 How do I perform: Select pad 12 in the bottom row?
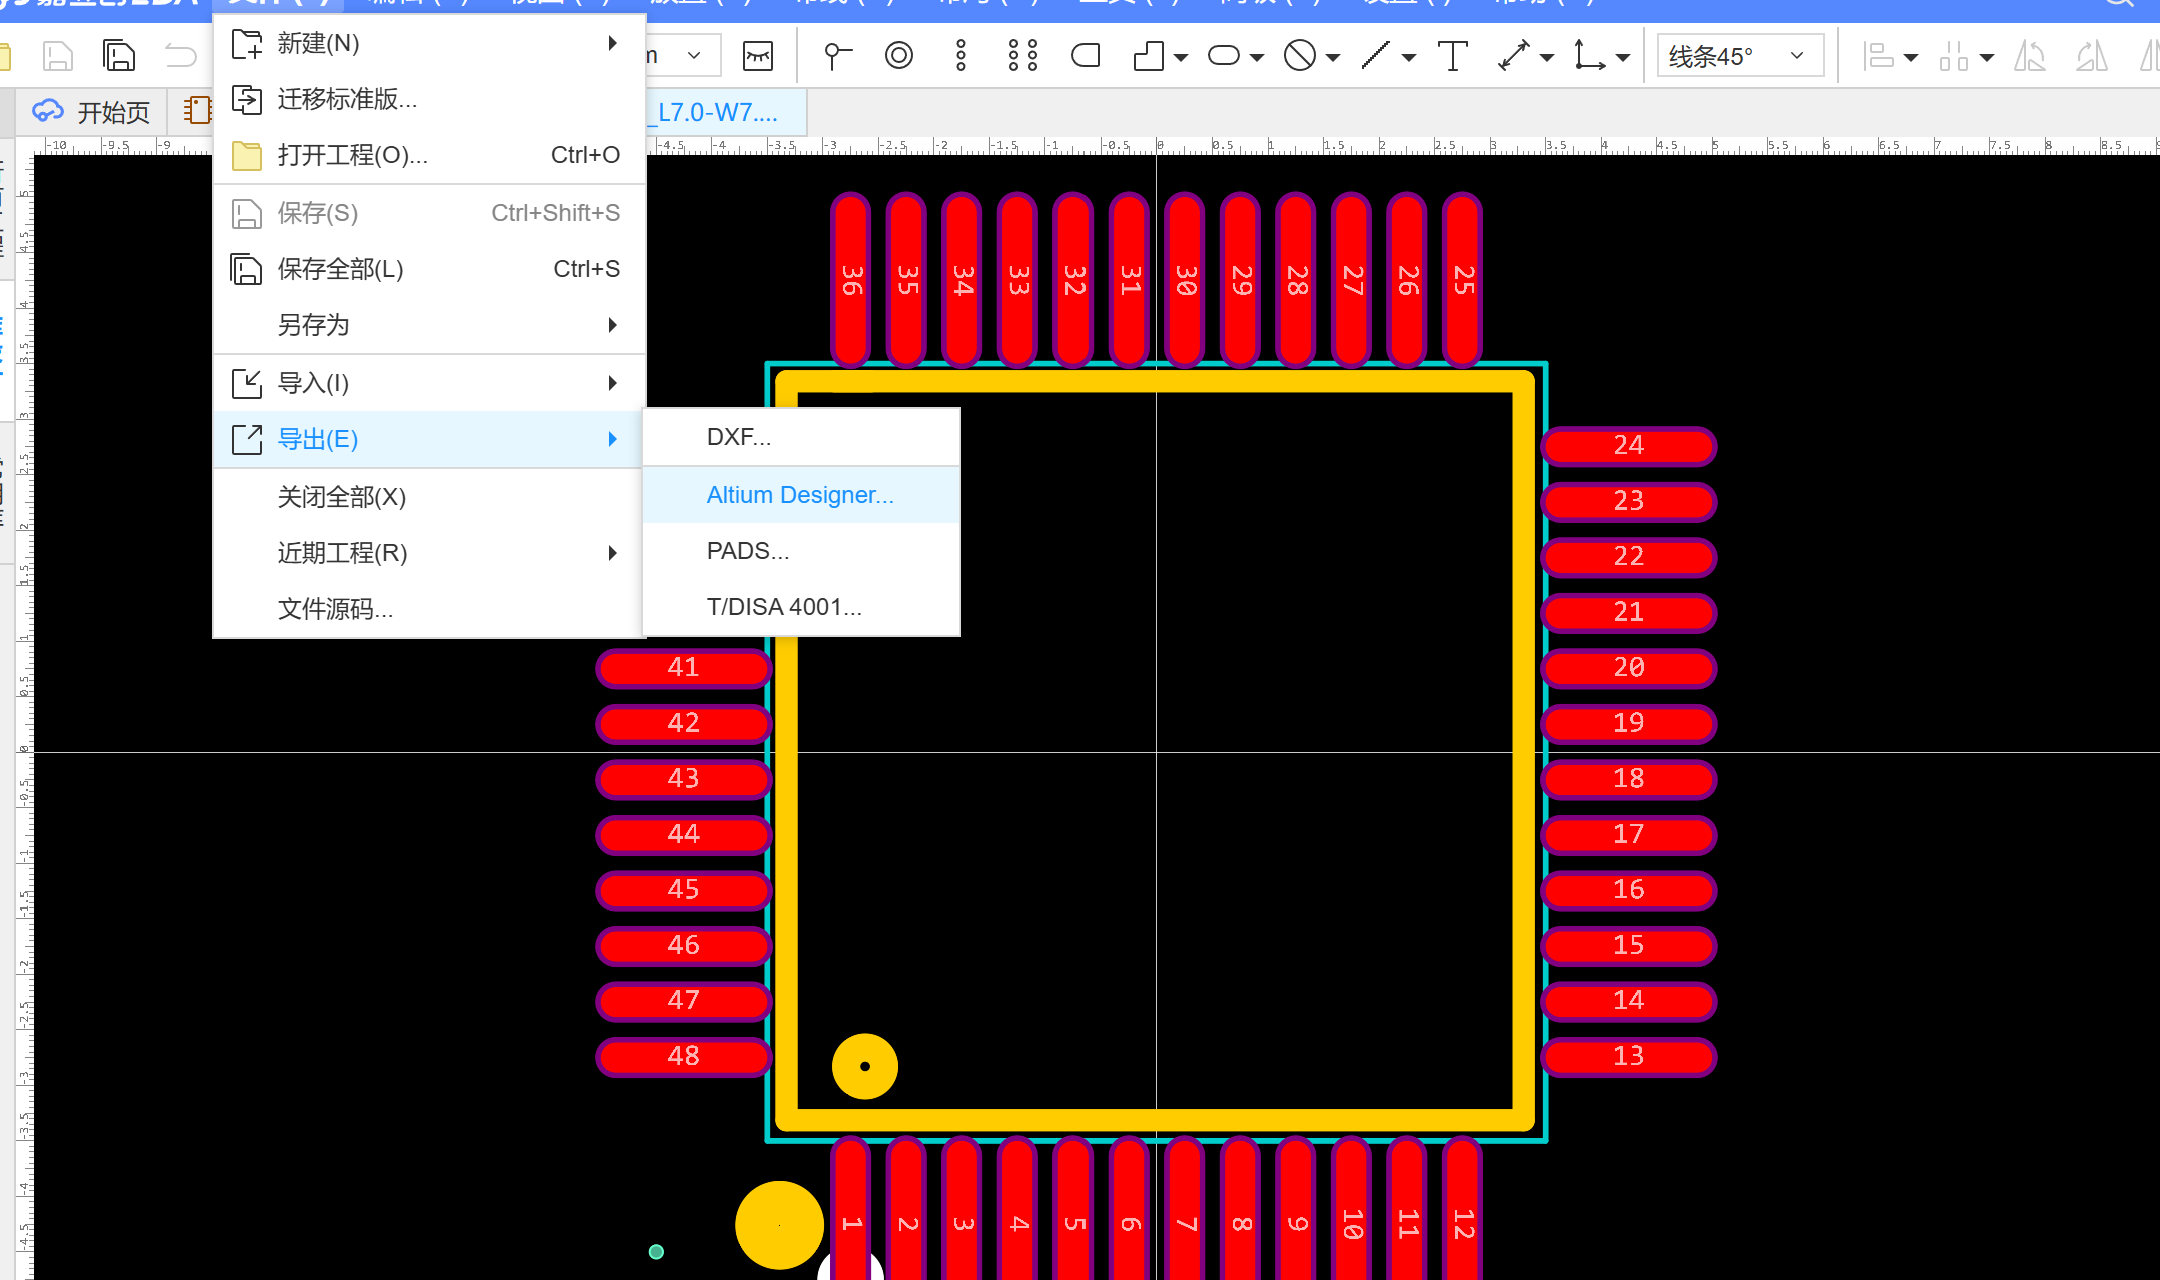(1463, 1209)
